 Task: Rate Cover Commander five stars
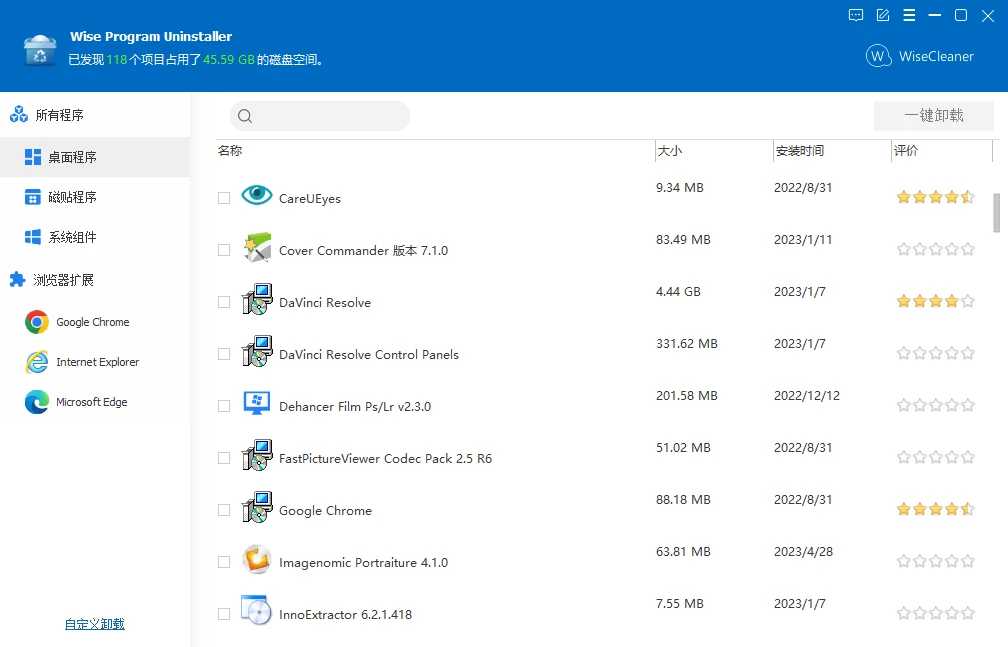click(967, 248)
